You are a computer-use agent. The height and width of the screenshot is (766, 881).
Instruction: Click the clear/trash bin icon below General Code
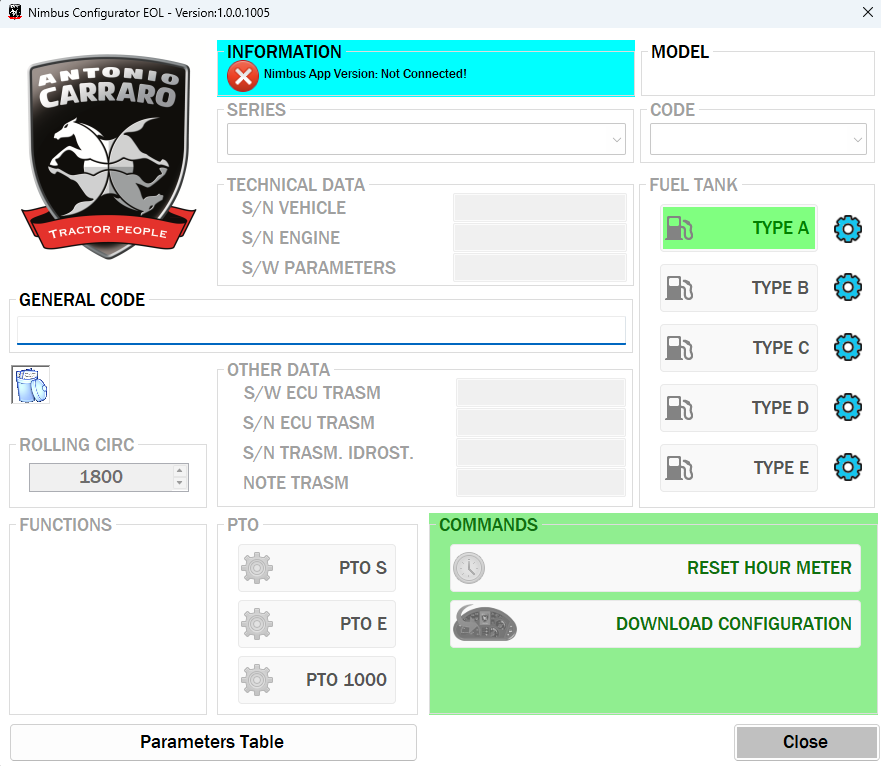(30, 384)
